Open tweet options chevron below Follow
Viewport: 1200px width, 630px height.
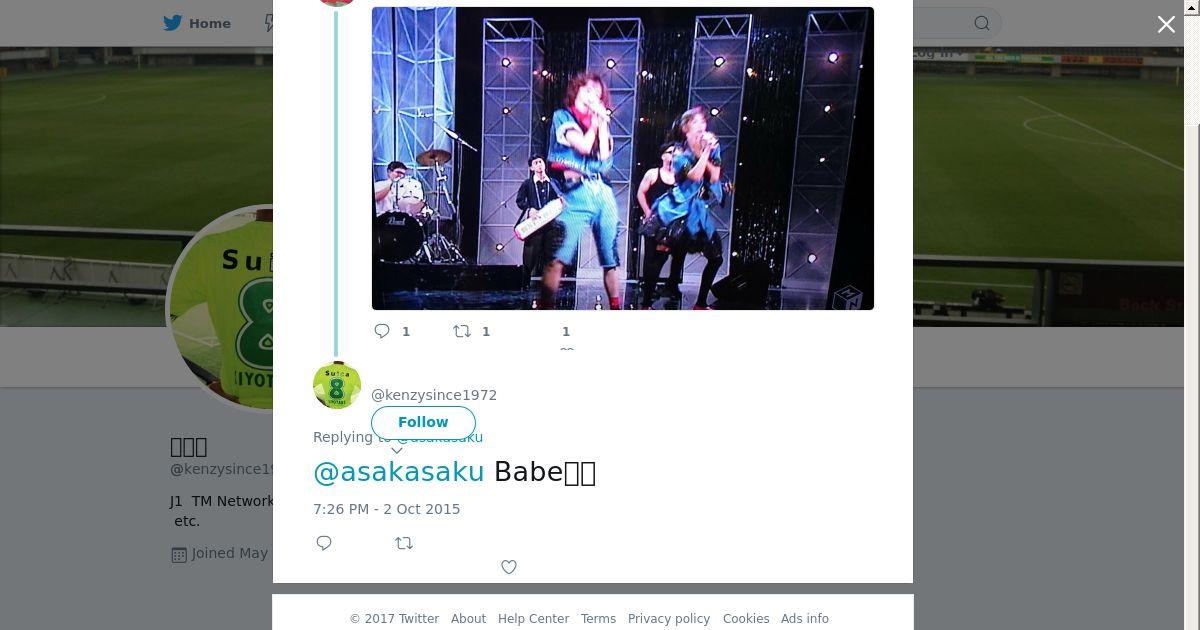[x=396, y=450]
